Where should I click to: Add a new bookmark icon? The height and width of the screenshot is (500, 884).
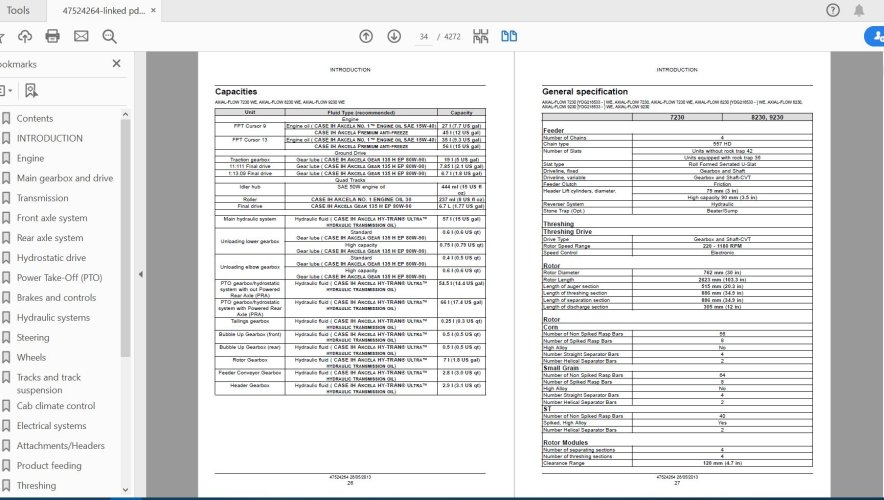31,90
